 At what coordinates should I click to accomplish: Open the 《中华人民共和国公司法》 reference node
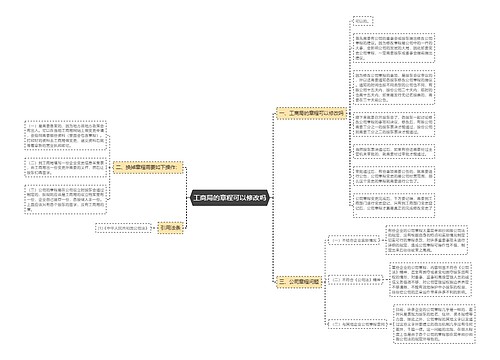(x=123, y=228)
